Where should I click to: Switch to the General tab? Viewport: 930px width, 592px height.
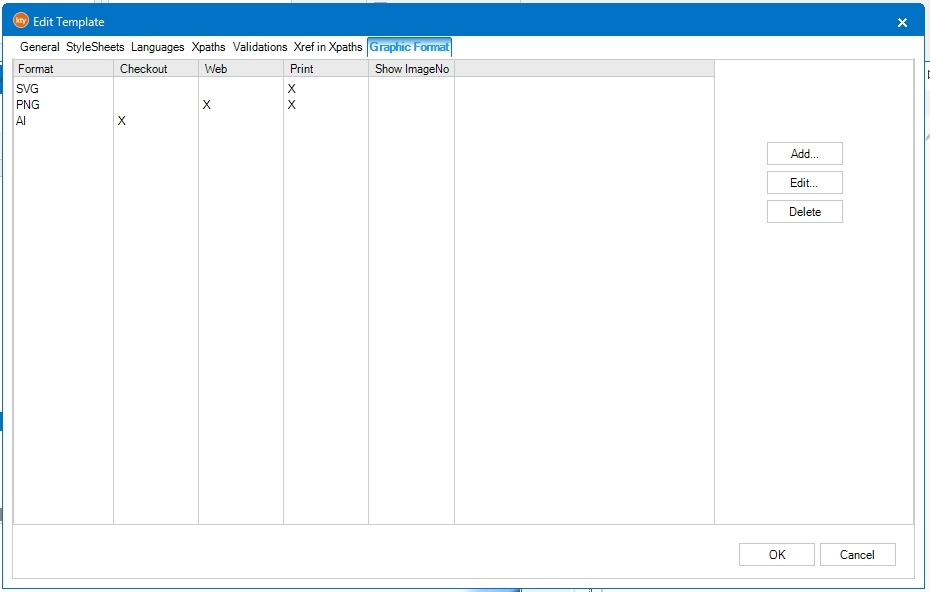tap(40, 47)
